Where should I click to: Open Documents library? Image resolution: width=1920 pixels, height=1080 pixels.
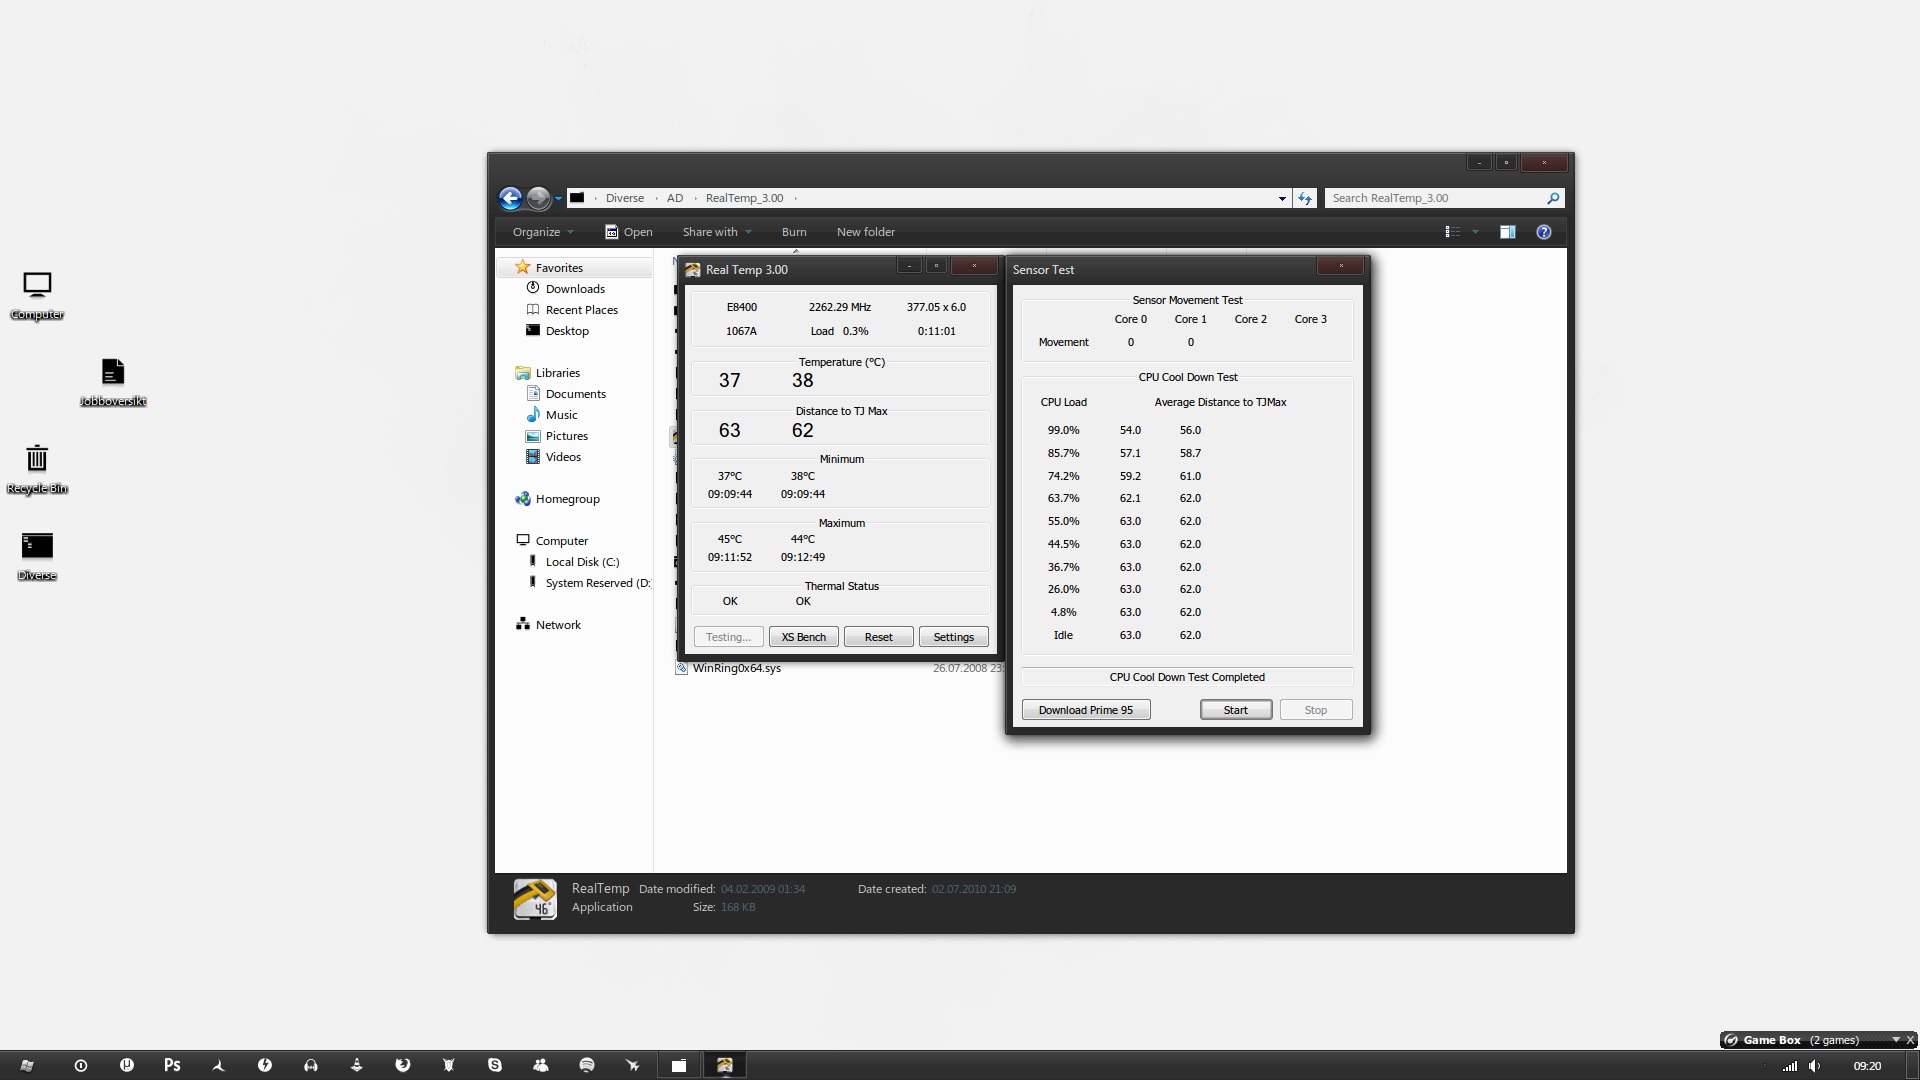pos(575,394)
